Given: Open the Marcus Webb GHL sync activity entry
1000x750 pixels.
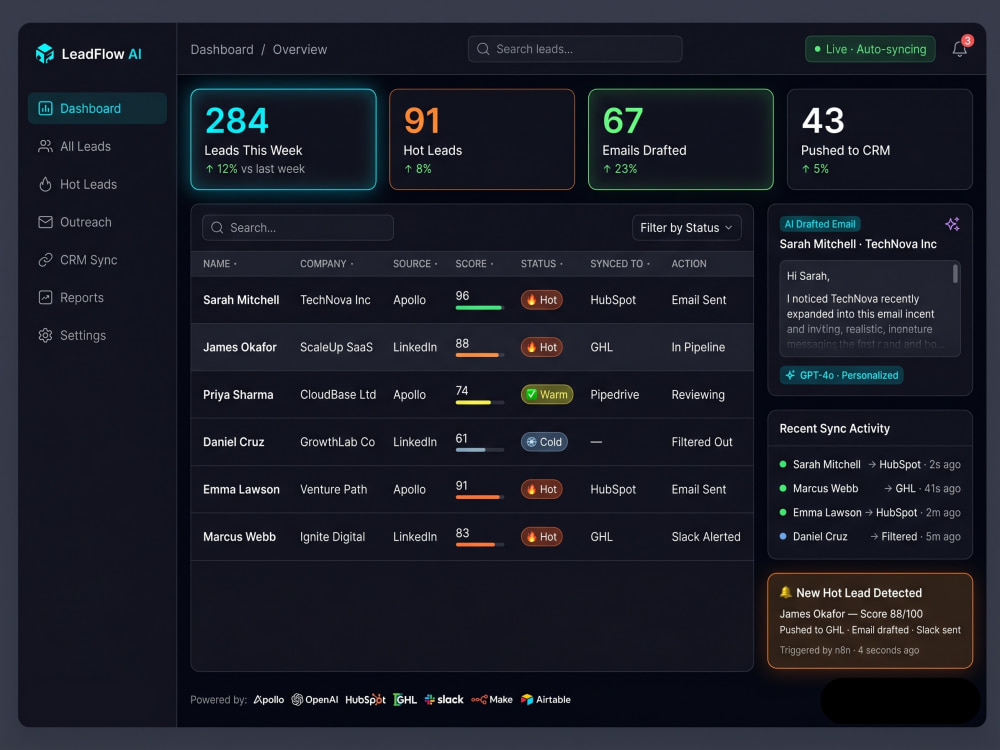Looking at the screenshot, I should pos(870,489).
